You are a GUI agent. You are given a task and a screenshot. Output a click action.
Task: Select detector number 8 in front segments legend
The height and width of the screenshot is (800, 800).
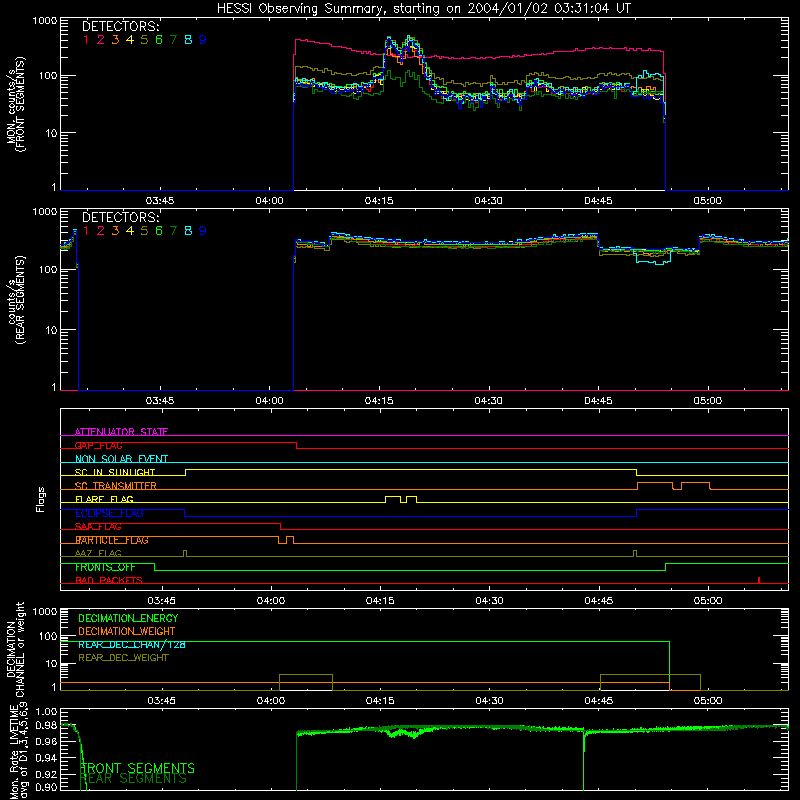pos(188,40)
